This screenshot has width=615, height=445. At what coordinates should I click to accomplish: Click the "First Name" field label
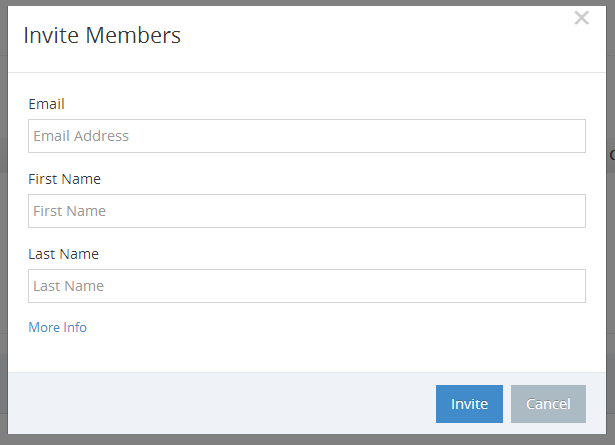point(64,179)
